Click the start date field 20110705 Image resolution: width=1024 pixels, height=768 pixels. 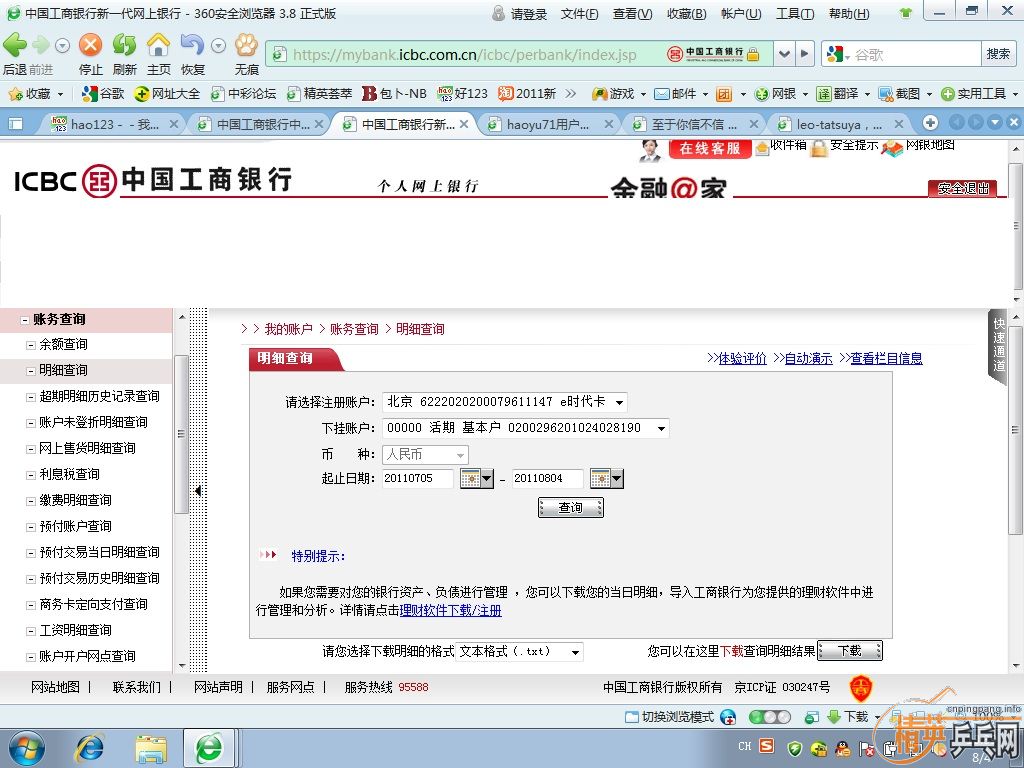(417, 479)
